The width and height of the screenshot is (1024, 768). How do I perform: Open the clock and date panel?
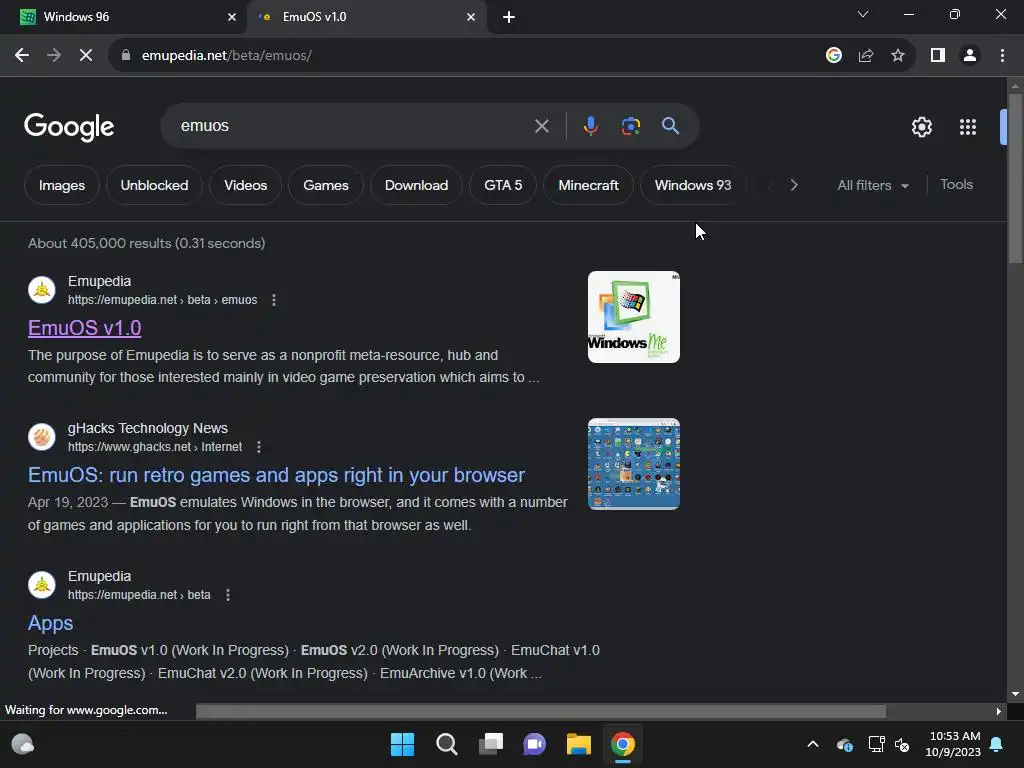tap(953, 744)
